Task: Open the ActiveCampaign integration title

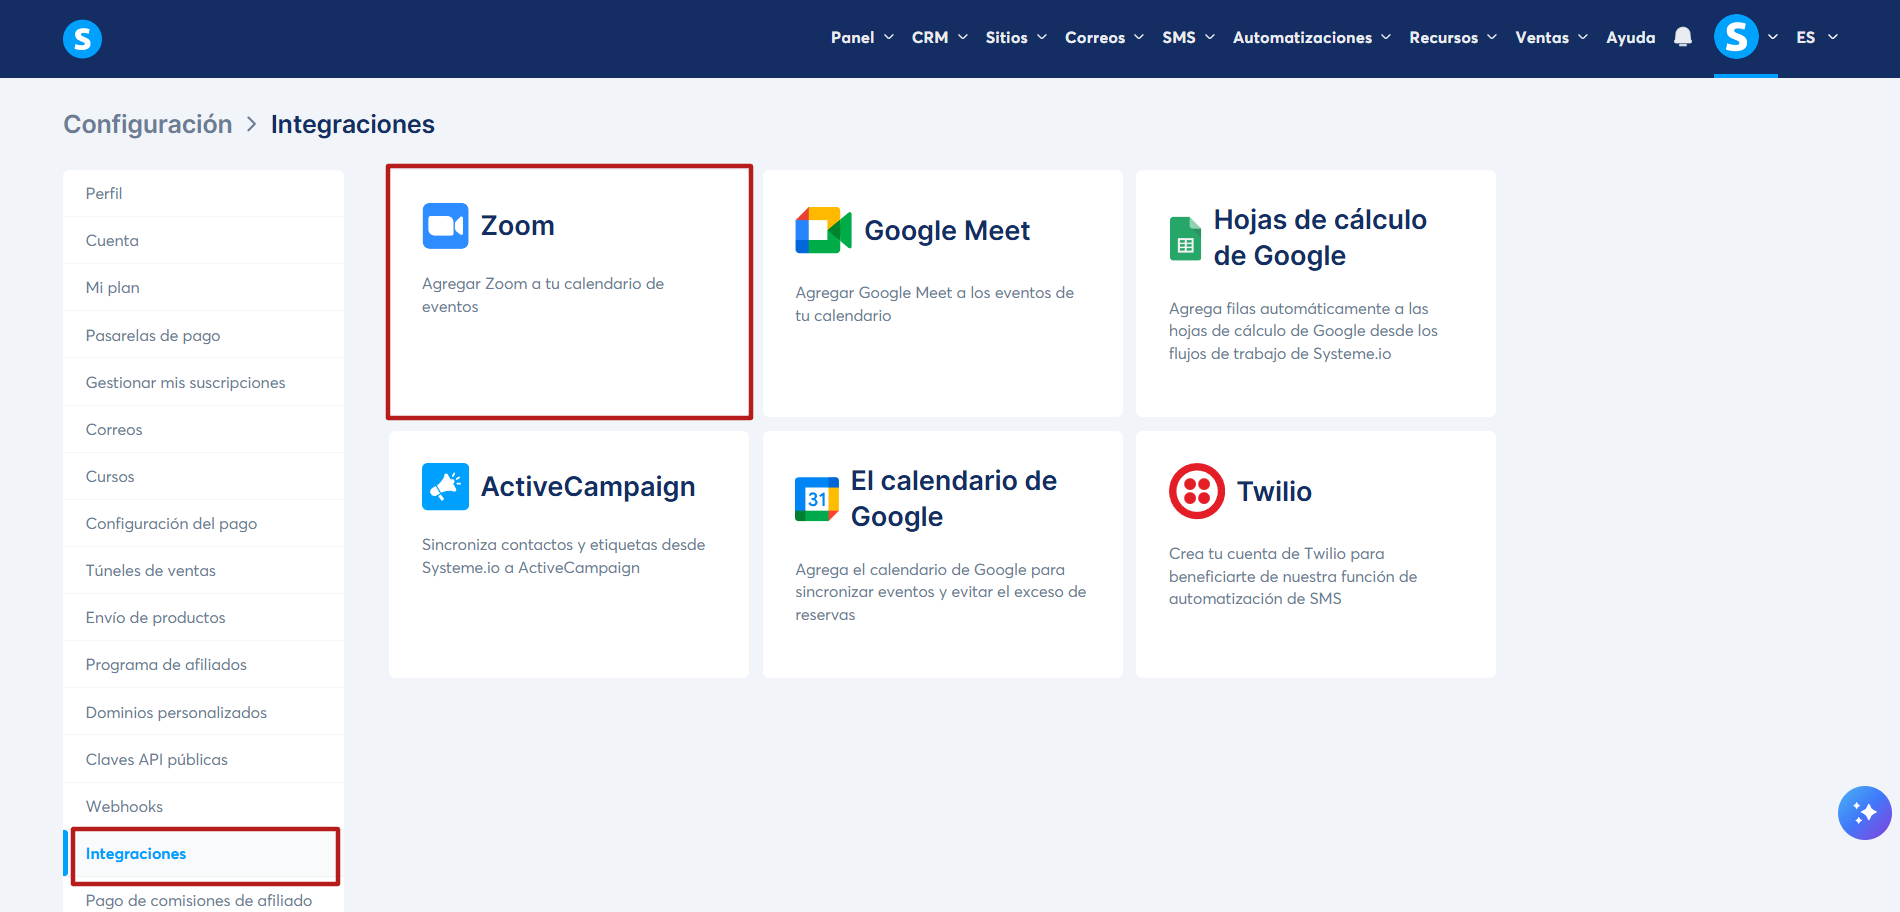Action: 588,487
